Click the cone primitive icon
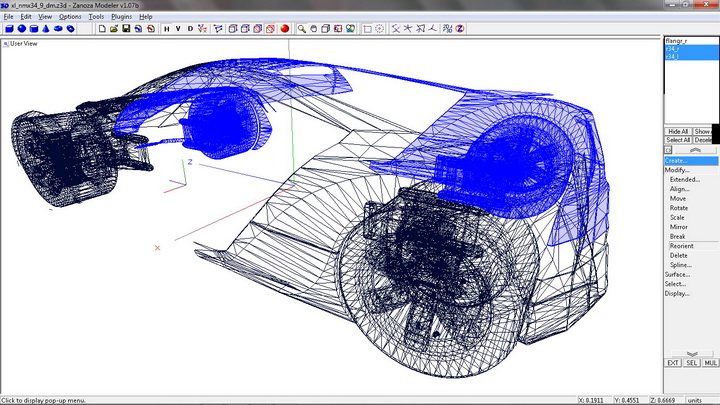 (x=46, y=29)
